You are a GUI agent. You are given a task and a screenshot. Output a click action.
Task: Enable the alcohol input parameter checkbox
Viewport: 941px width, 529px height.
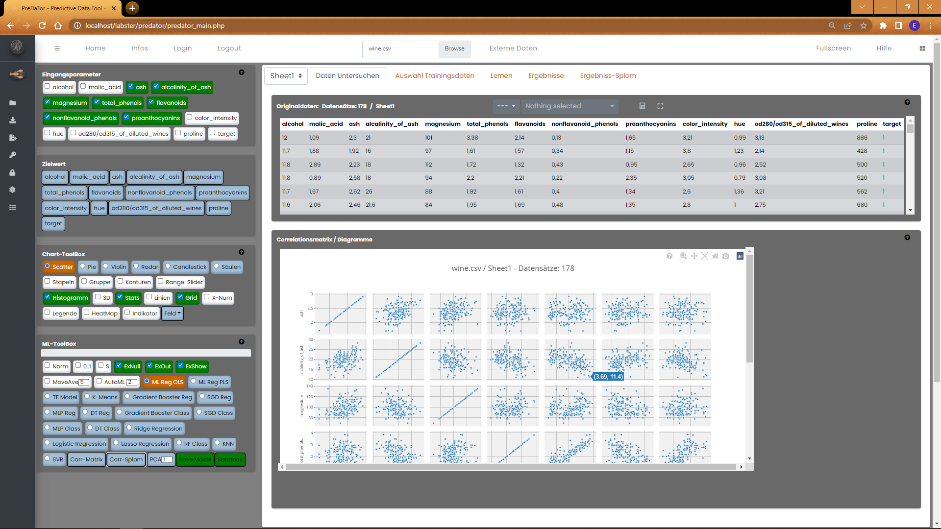(49, 87)
